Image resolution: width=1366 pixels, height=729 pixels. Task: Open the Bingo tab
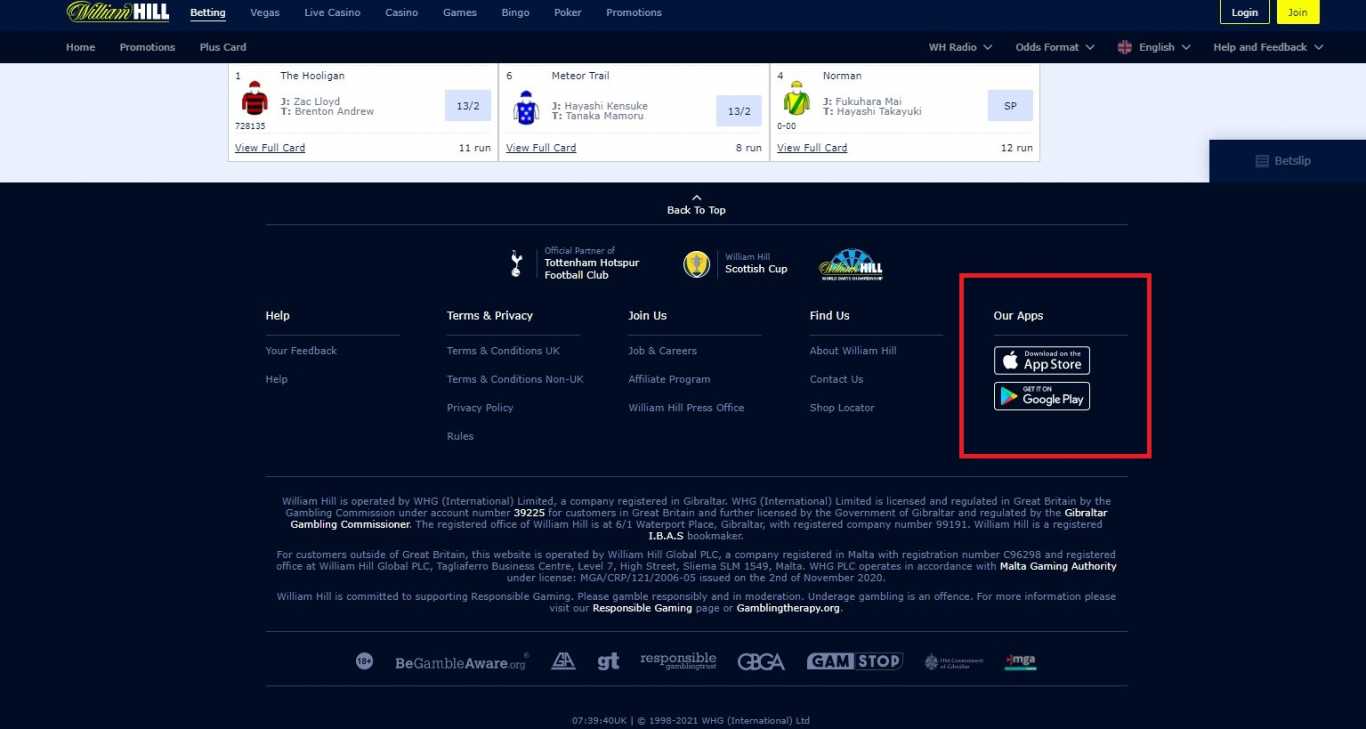click(x=515, y=13)
